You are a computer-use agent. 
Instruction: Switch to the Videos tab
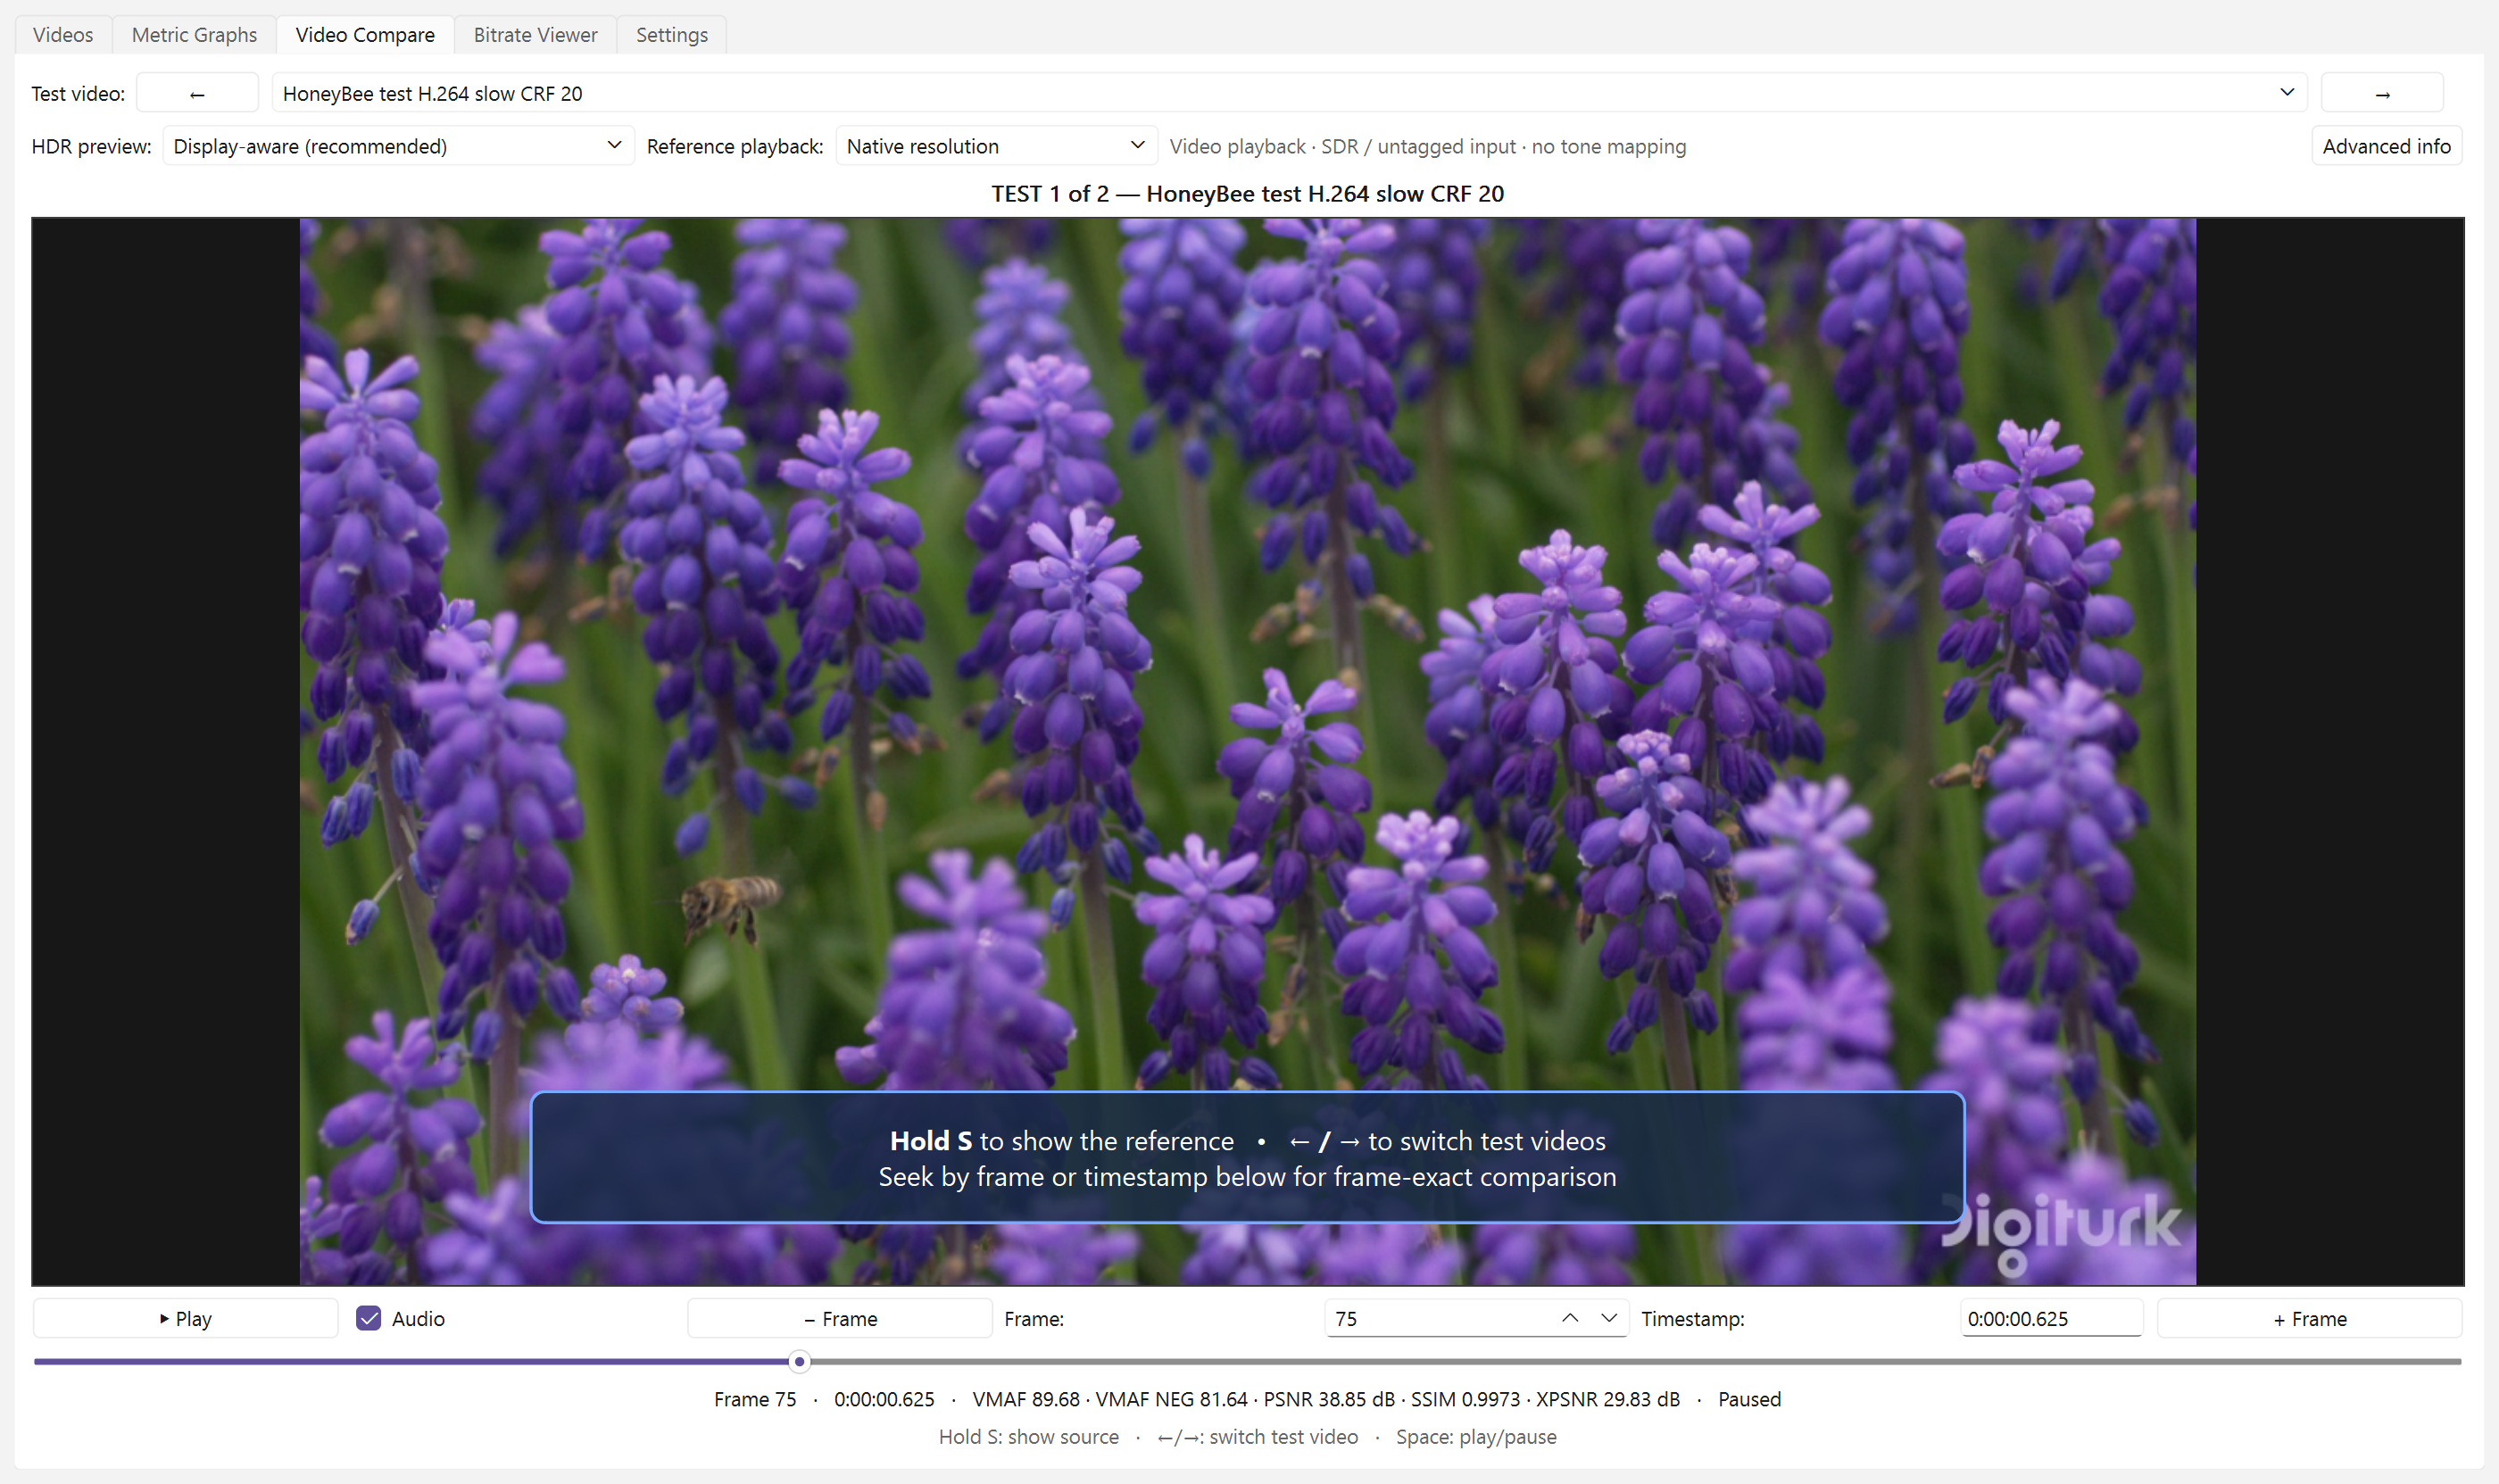pos(63,35)
